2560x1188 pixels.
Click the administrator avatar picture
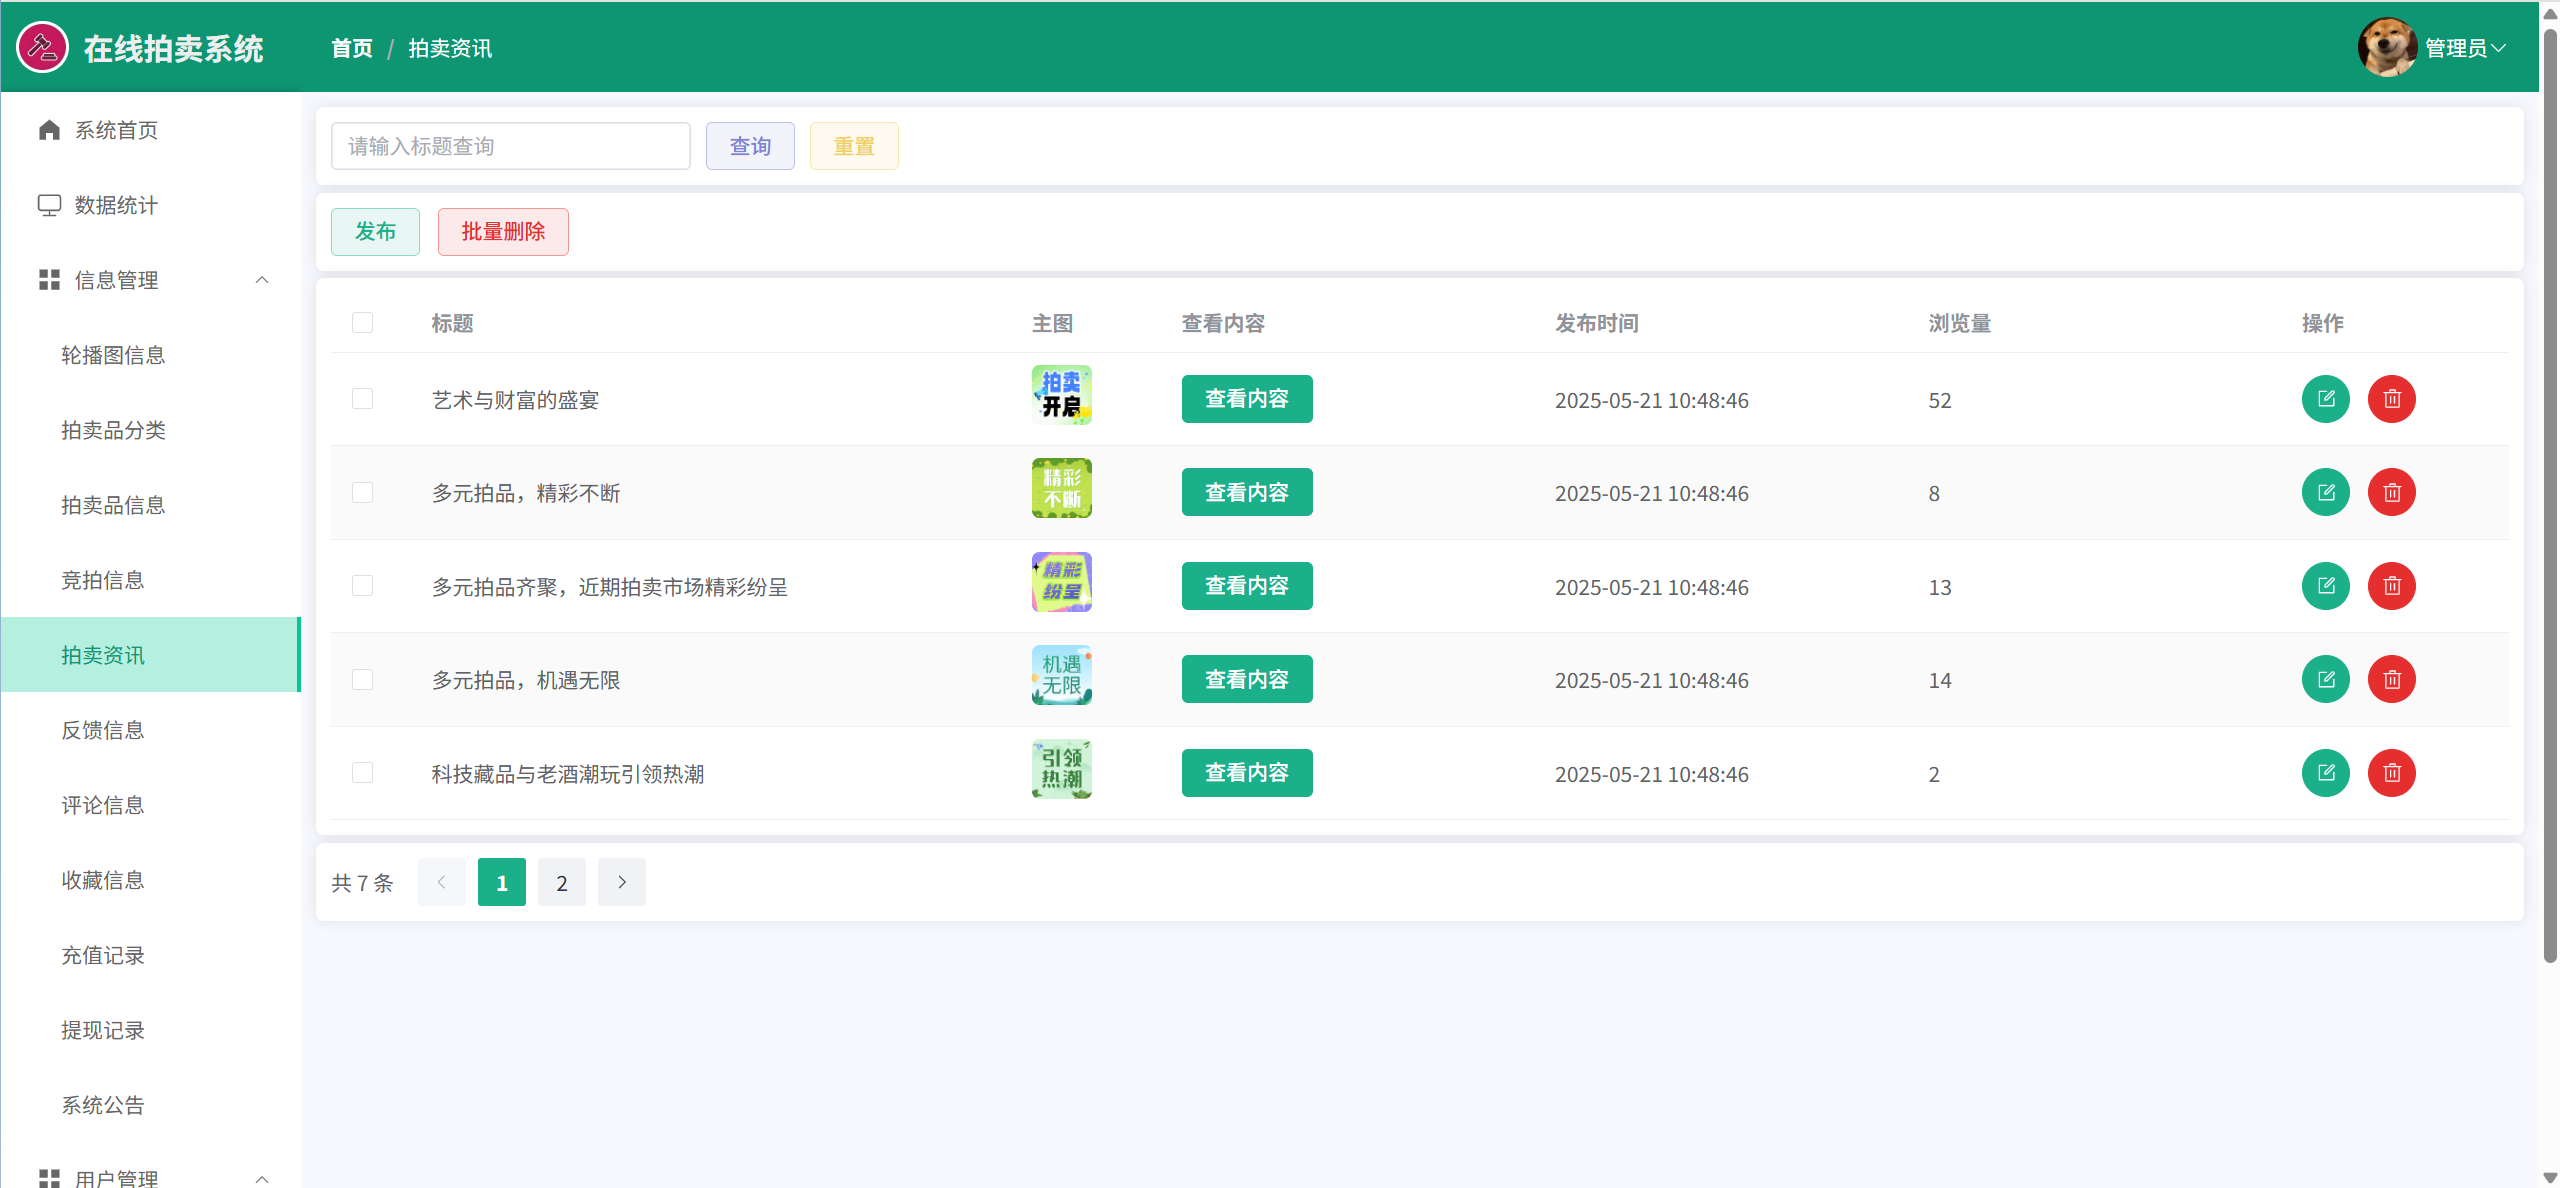tap(2386, 47)
